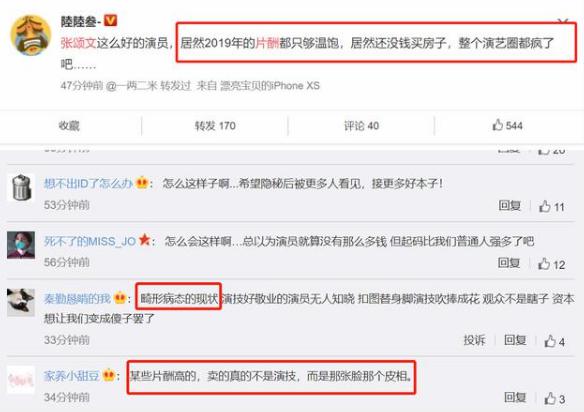Screen dimensions: 584x412
Task: Like the comment with 3 likes
Action: (x=555, y=399)
